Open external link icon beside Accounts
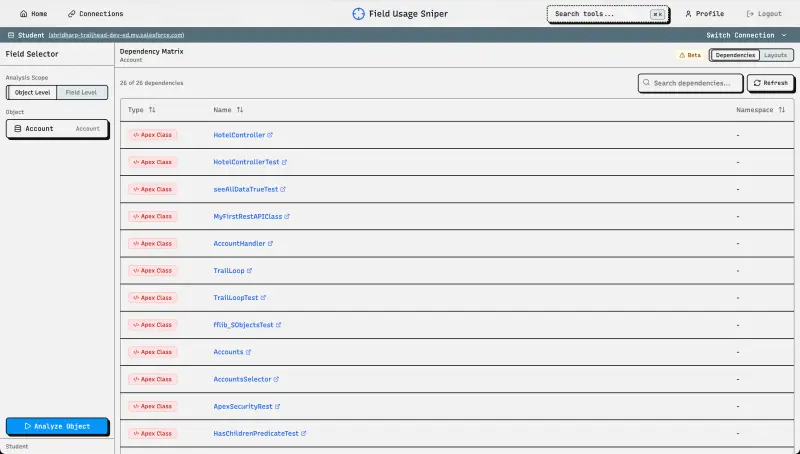The width and height of the screenshot is (800, 454). 248,352
